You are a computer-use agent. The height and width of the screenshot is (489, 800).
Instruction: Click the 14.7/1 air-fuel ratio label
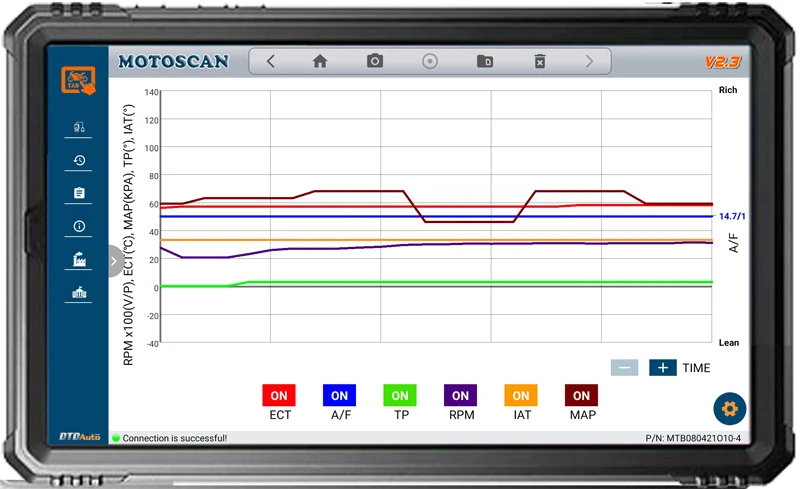coord(732,216)
